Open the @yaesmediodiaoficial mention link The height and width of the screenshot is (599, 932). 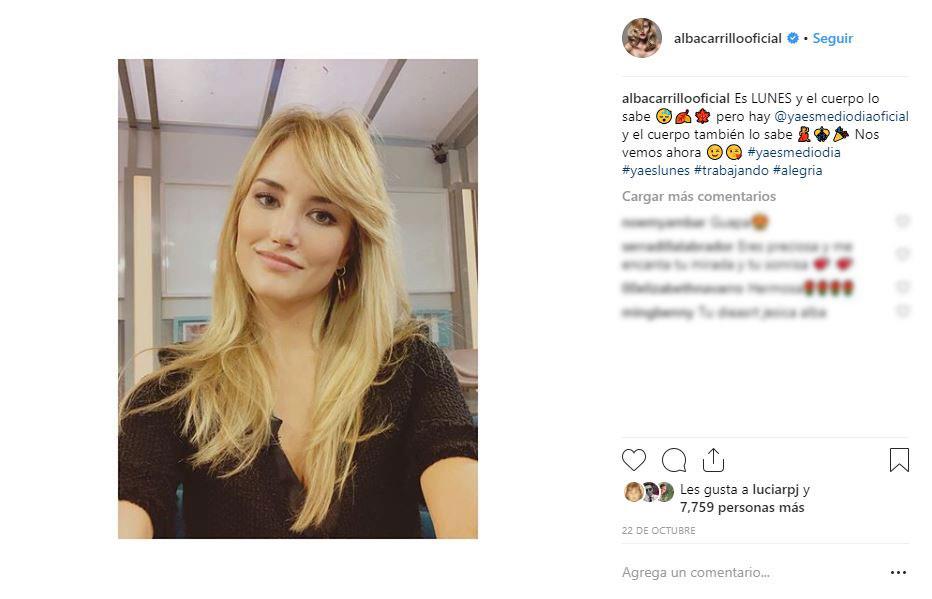[x=841, y=116]
